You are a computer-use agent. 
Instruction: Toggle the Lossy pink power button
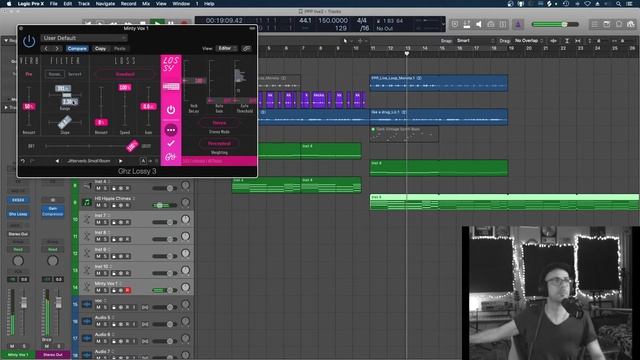171,110
